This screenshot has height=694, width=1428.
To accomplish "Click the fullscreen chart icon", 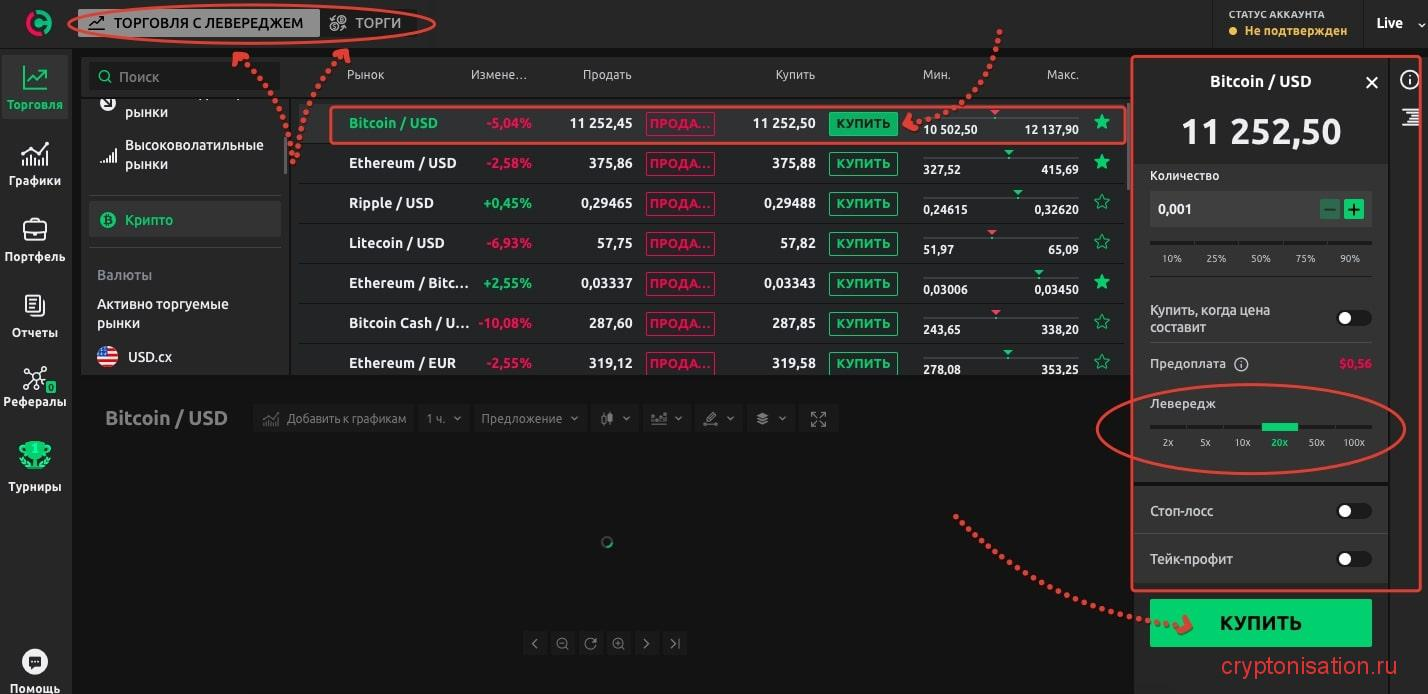I will pyautogui.click(x=818, y=419).
